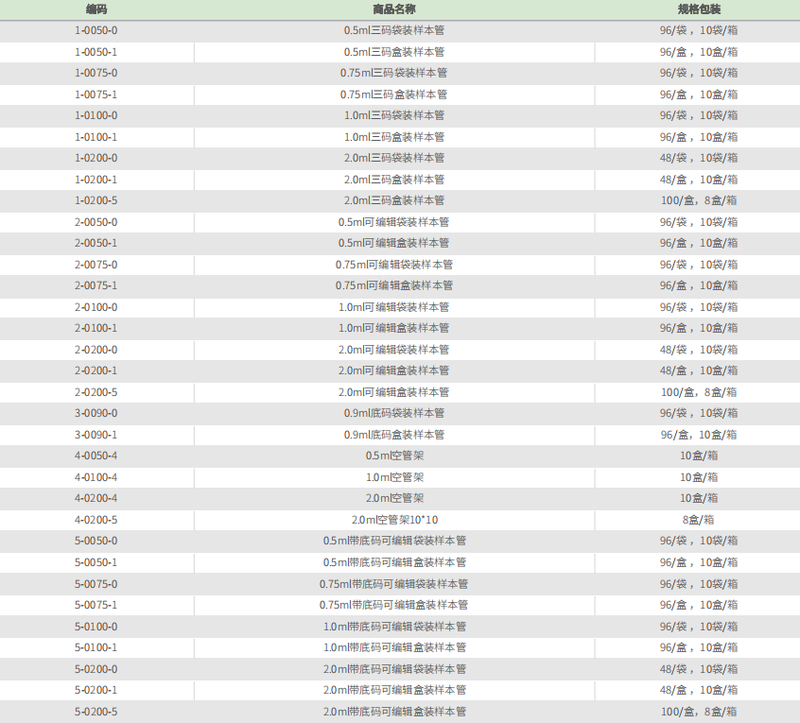800x723 pixels.
Task: Select product code 1-0200-5
Action: (x=96, y=200)
